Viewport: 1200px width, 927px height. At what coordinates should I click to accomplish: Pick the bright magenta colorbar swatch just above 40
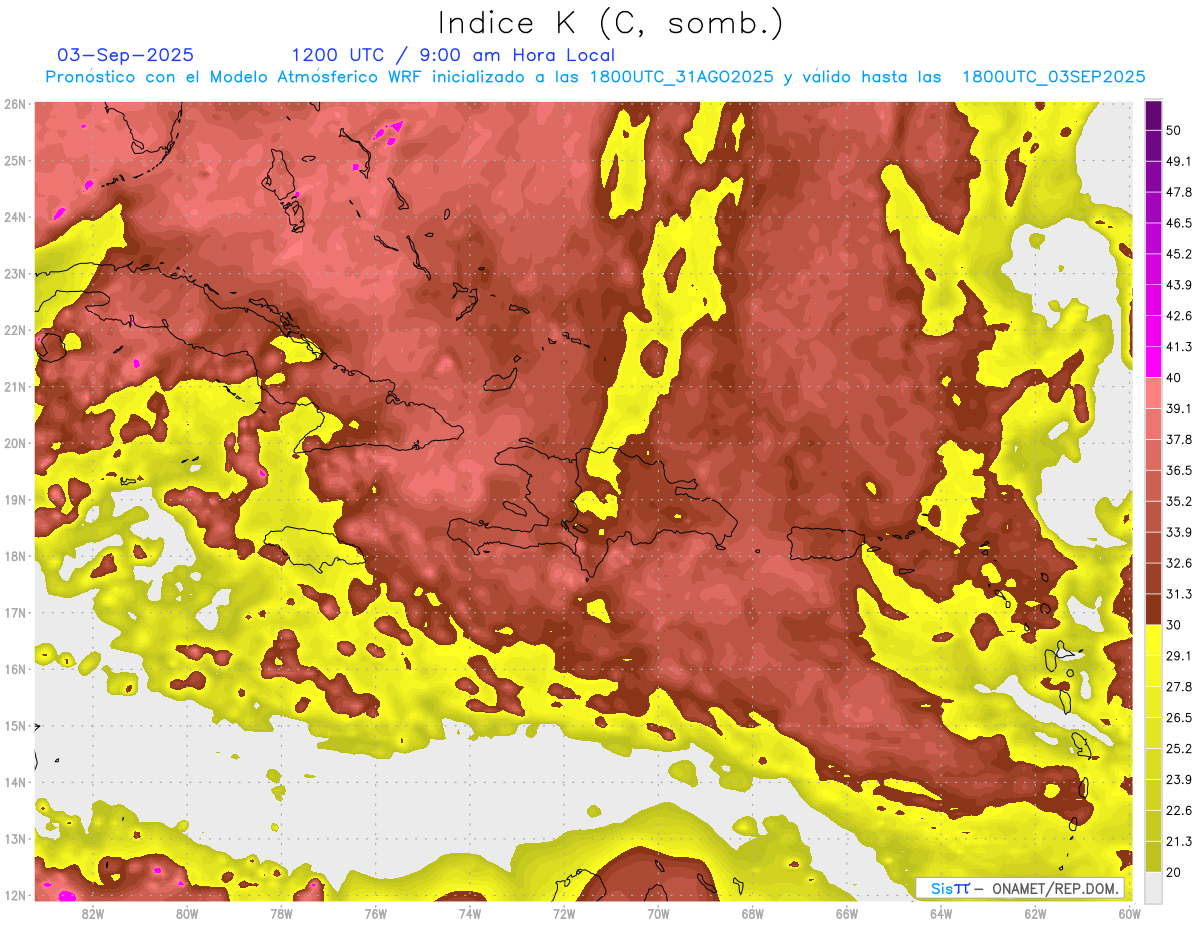click(1153, 362)
